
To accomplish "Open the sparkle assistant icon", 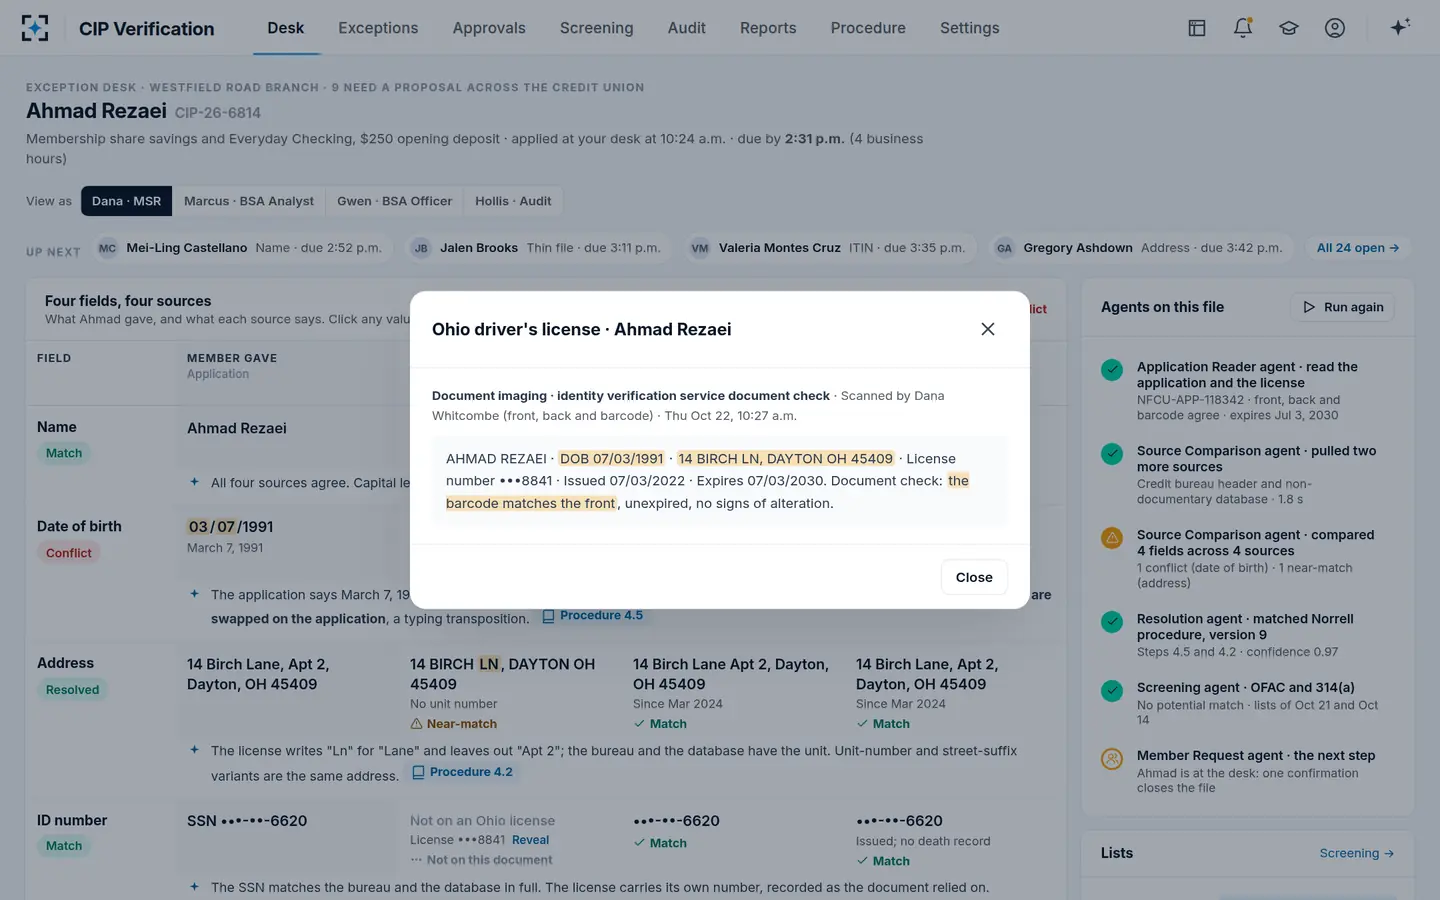I will 1400,27.
